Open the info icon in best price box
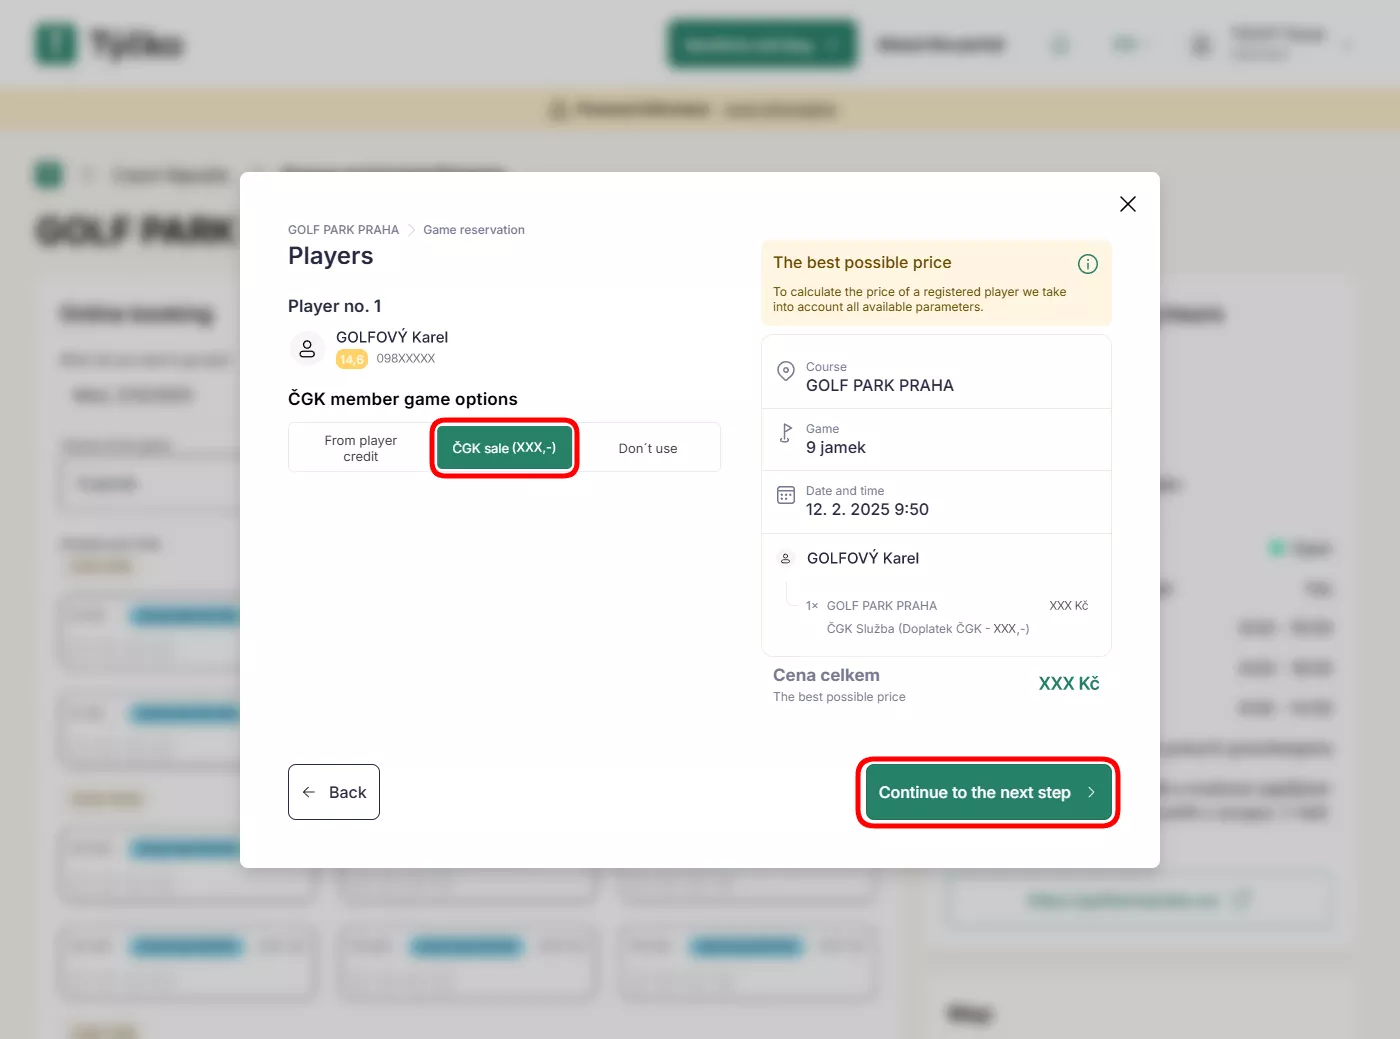1400x1039 pixels. coord(1088,264)
